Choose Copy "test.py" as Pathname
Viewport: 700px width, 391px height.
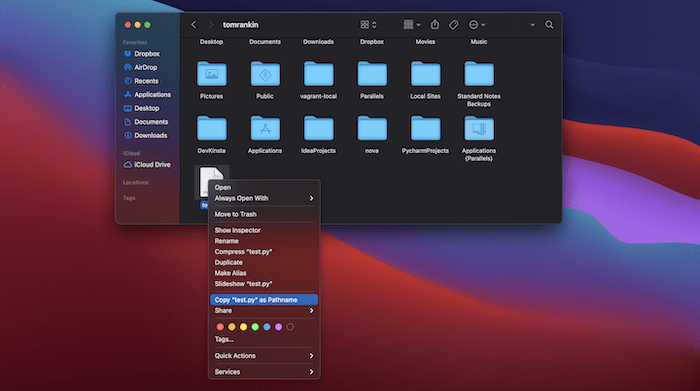point(264,300)
